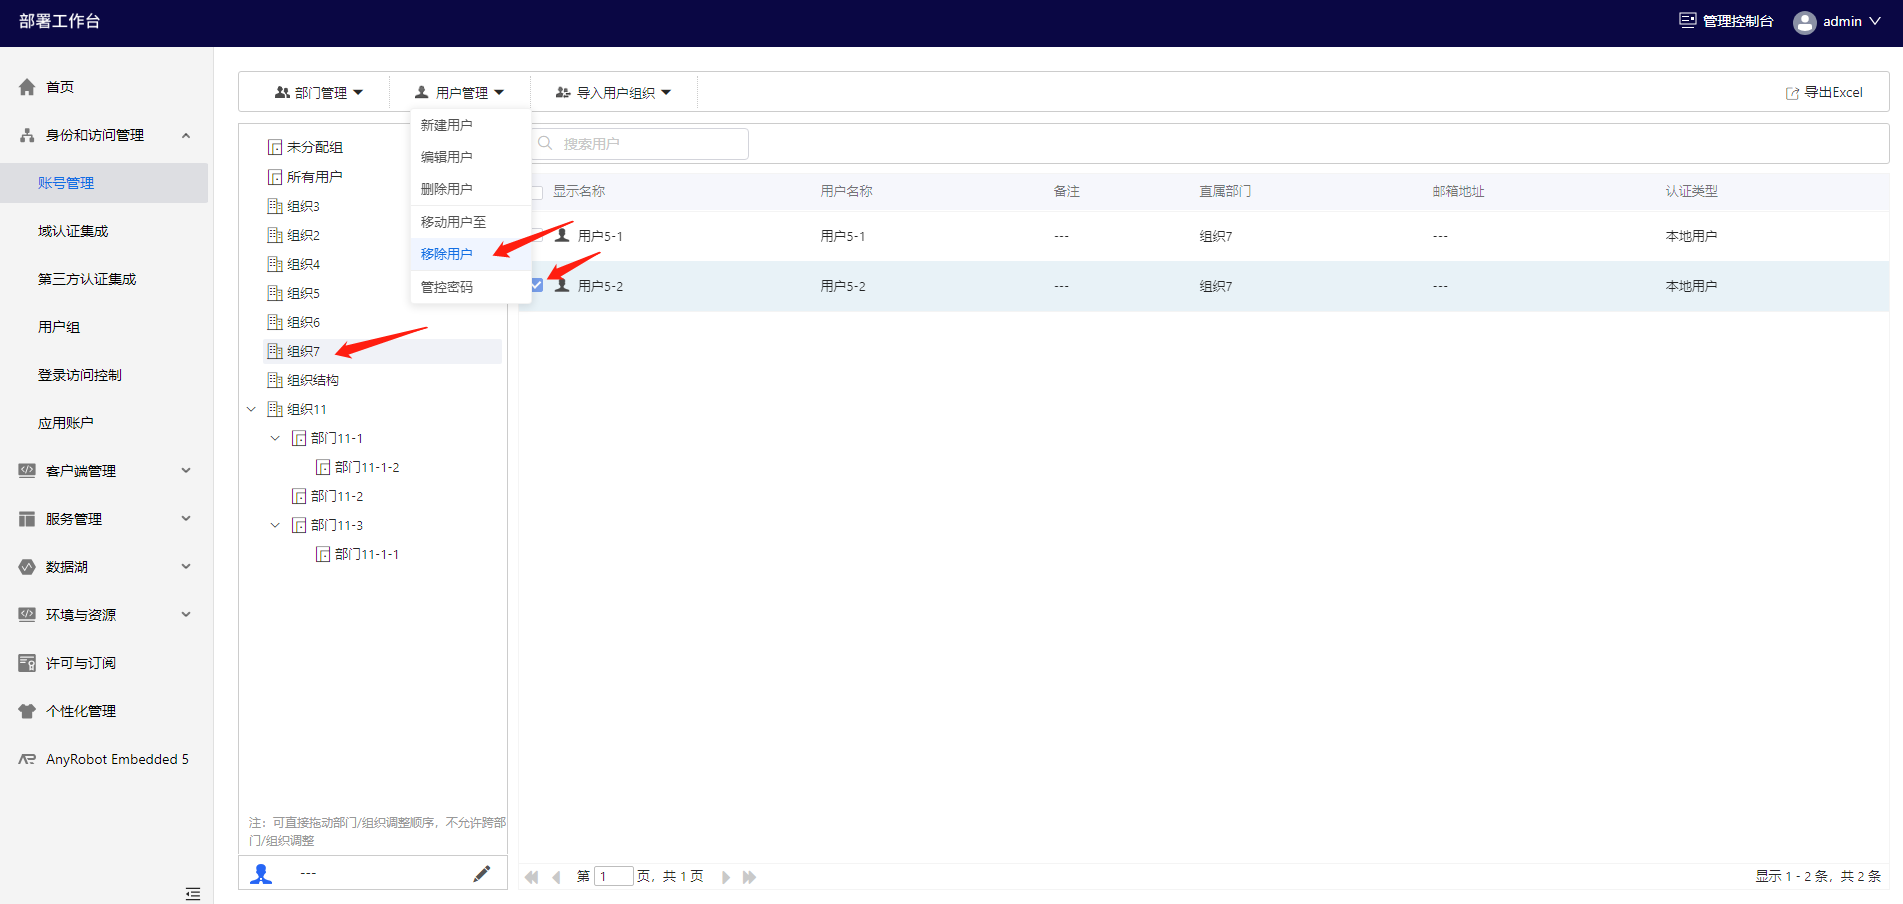Click the page number input field
Screen dimensions: 1903x904
click(614, 877)
